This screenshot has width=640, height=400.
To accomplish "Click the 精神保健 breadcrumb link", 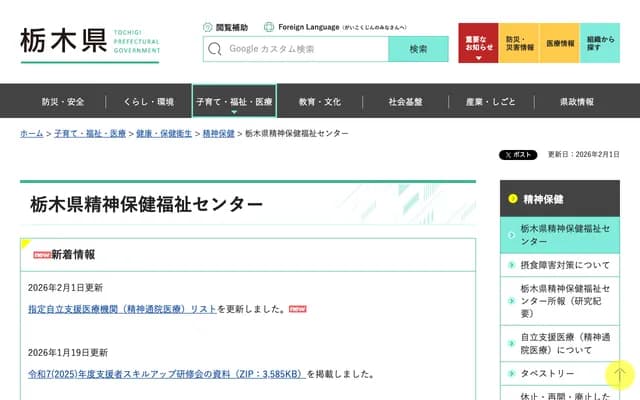I will [219, 133].
